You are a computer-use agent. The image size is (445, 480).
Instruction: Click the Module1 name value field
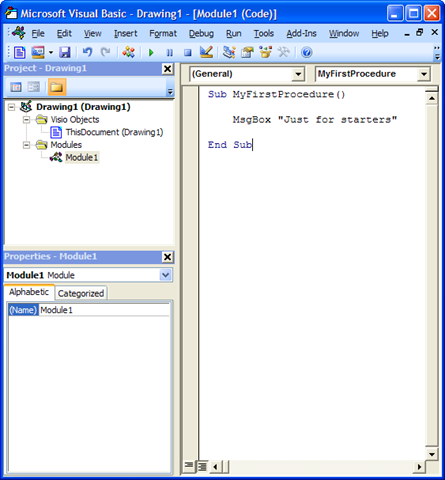point(104,310)
